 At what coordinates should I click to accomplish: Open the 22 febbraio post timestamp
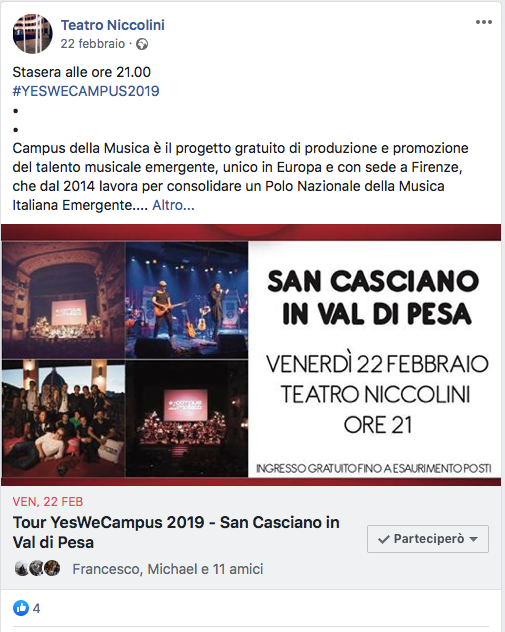coord(93,44)
